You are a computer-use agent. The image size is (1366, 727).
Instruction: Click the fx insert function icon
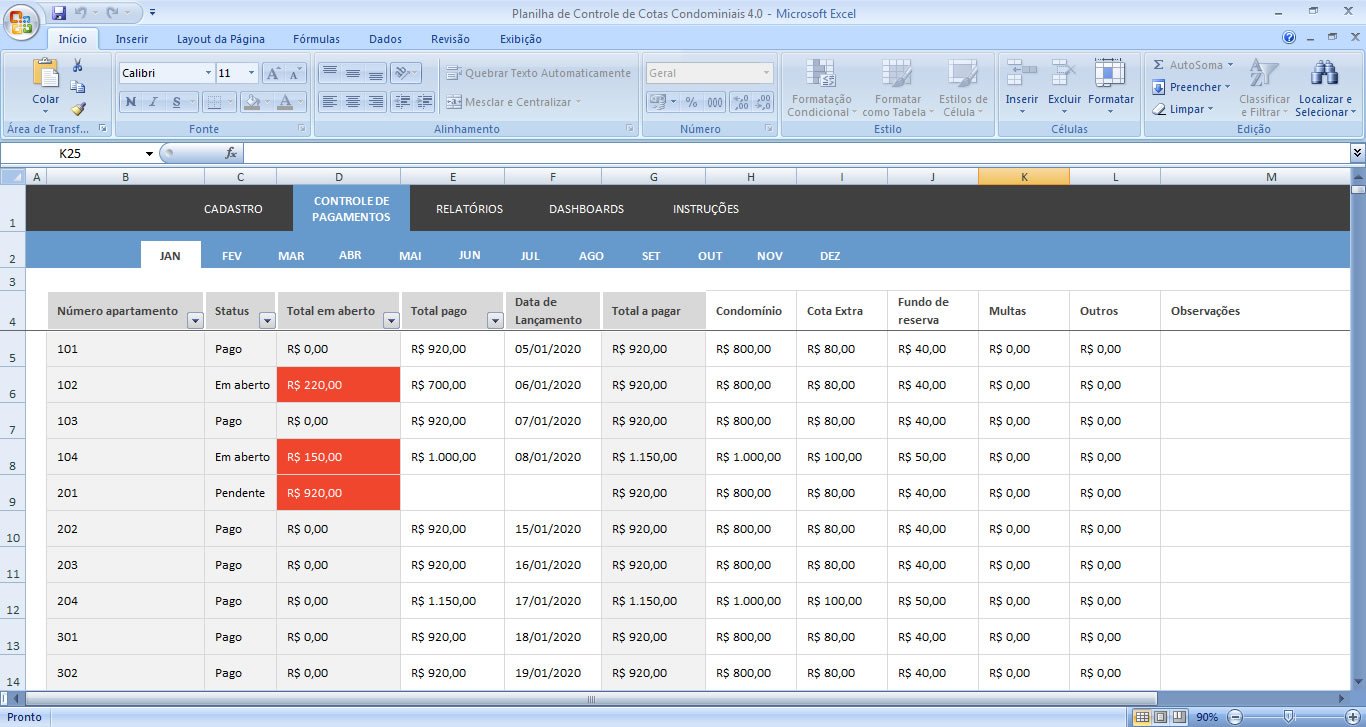point(231,153)
